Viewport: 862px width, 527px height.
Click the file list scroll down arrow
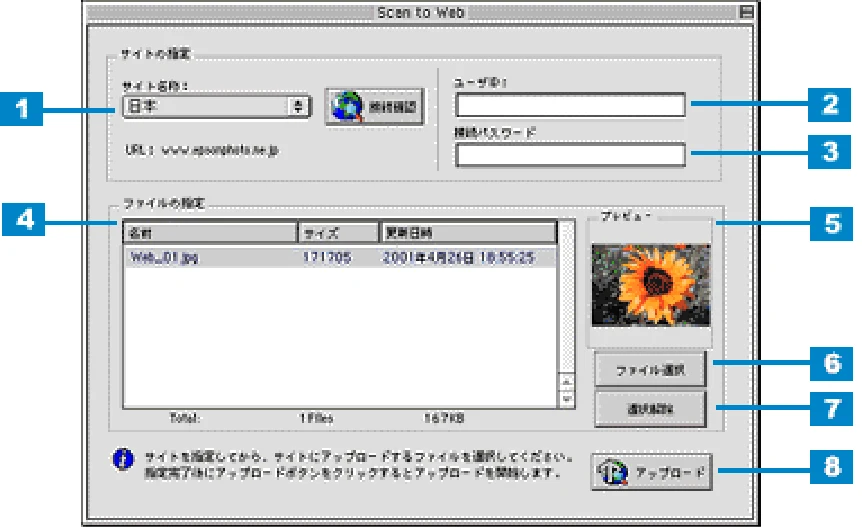(x=567, y=399)
